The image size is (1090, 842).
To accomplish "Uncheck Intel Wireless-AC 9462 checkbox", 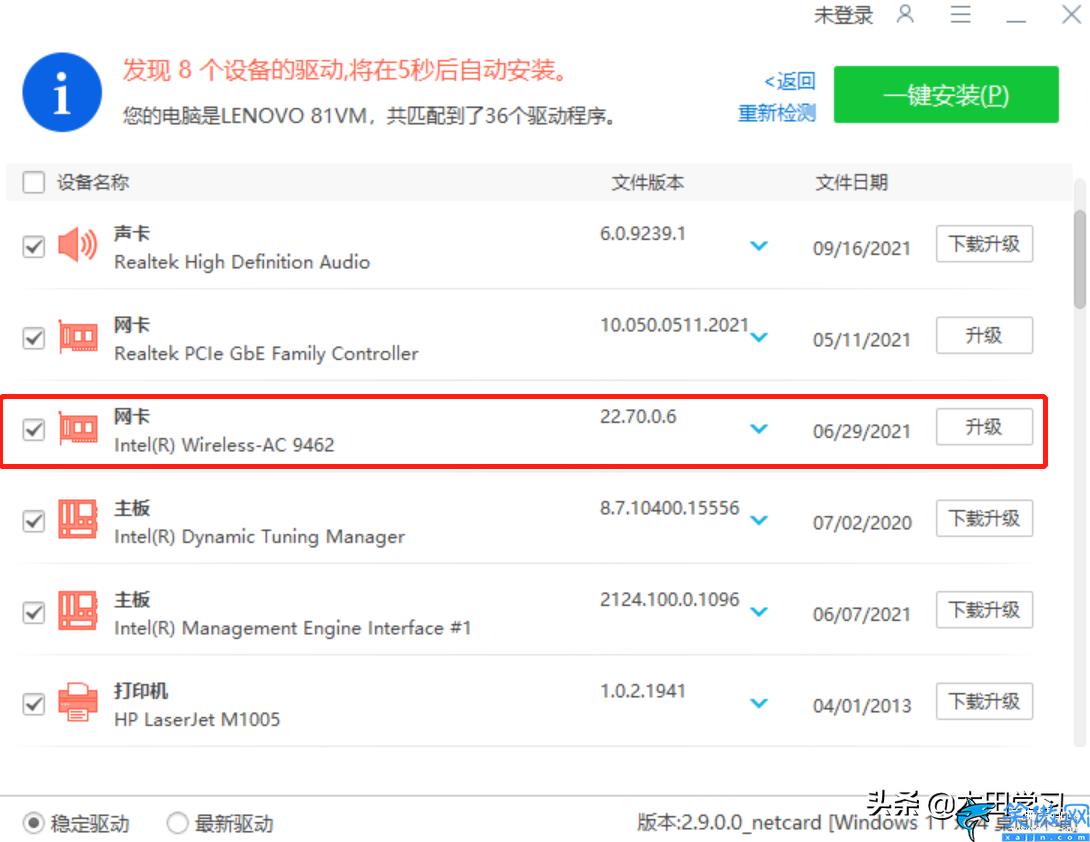I will point(33,429).
